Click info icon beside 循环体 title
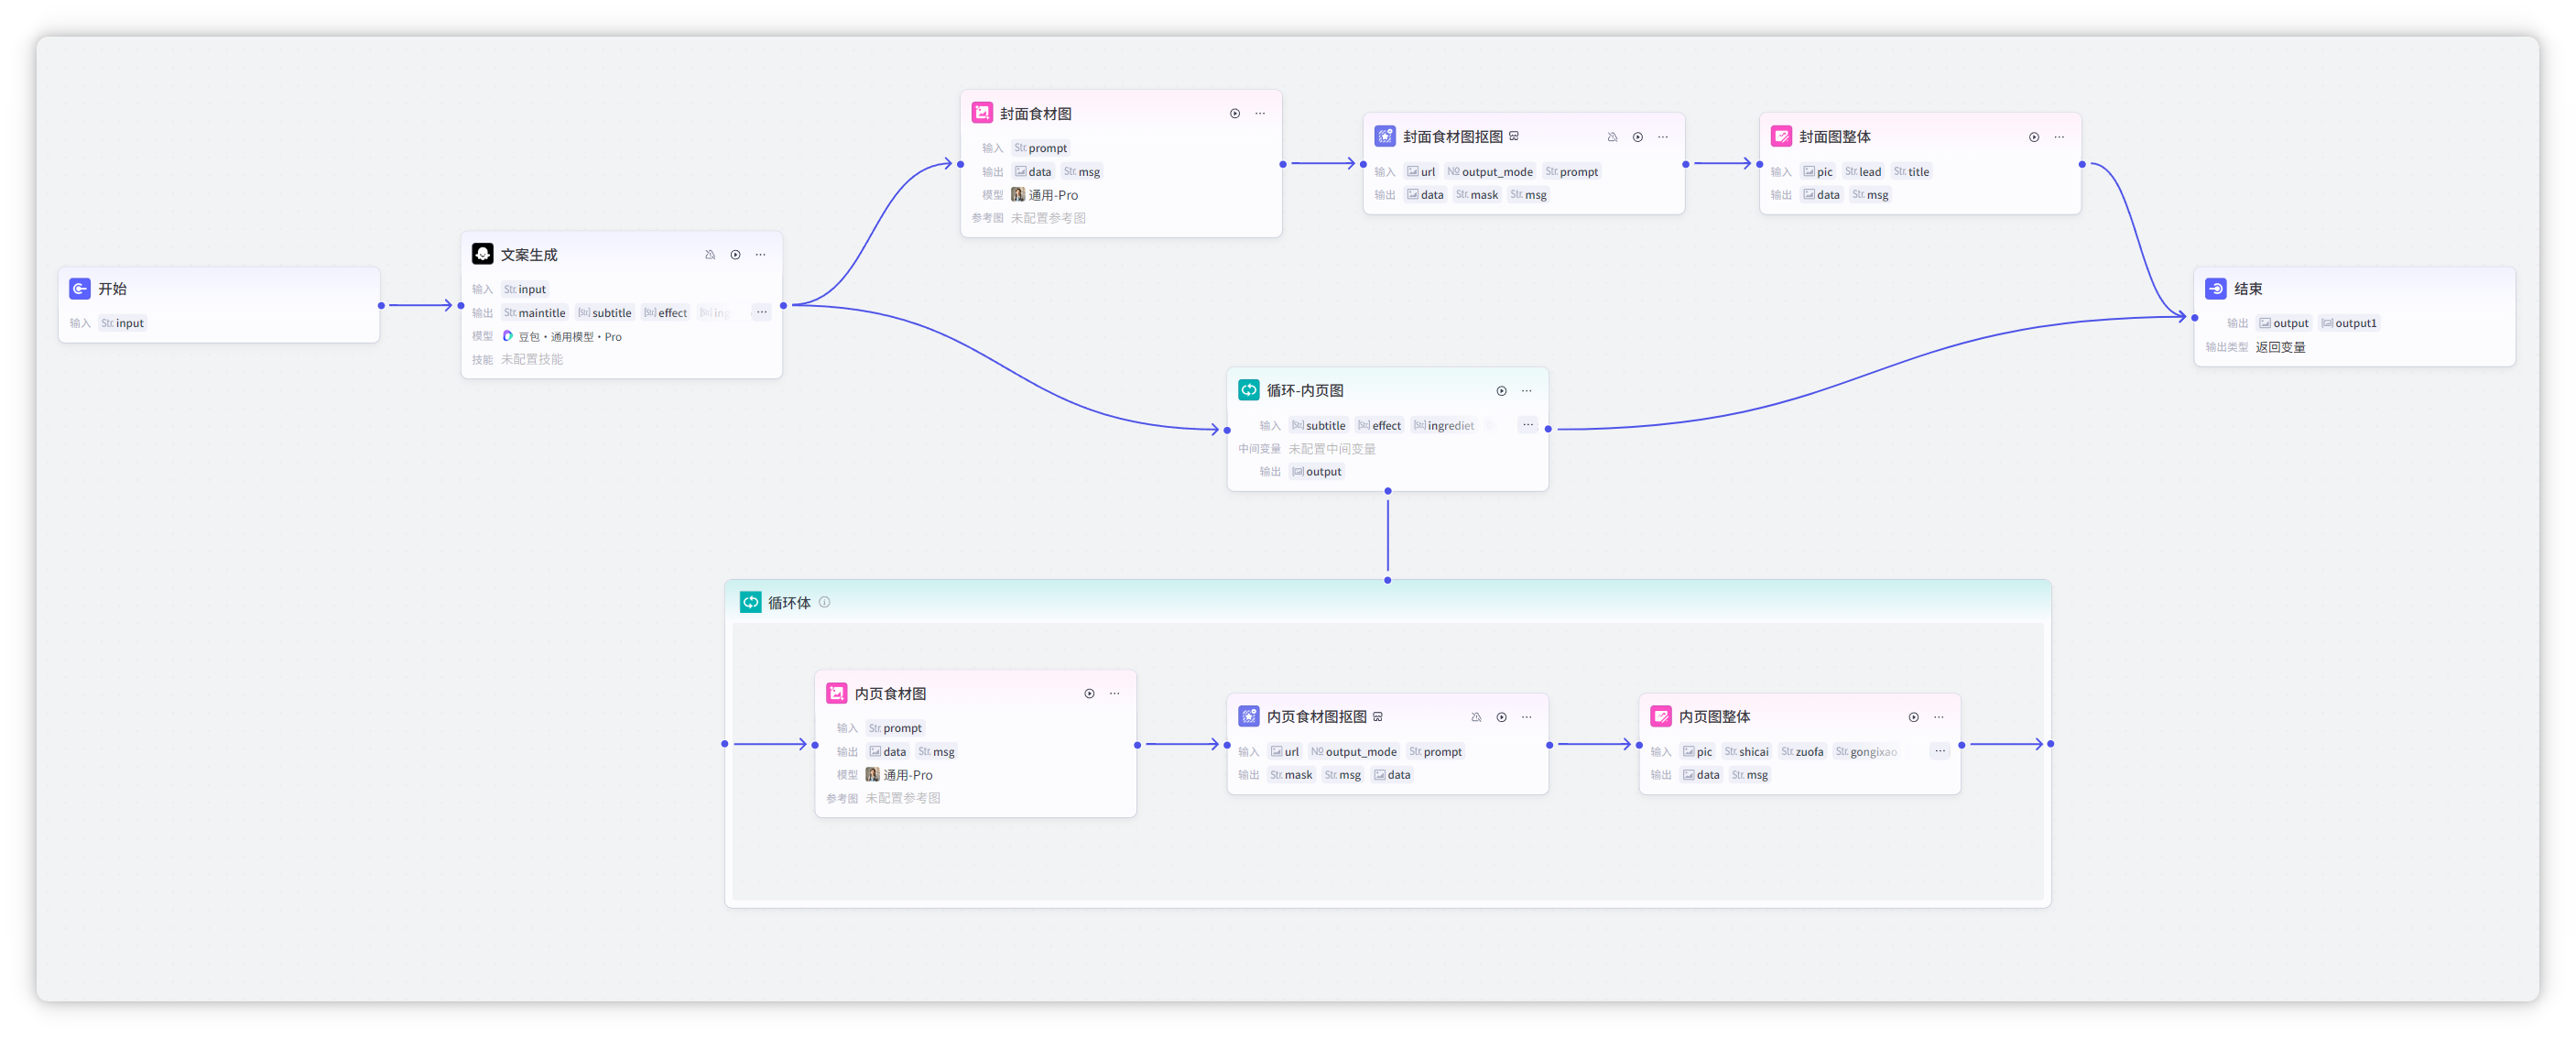This screenshot has height=1038, width=2576. click(x=824, y=602)
